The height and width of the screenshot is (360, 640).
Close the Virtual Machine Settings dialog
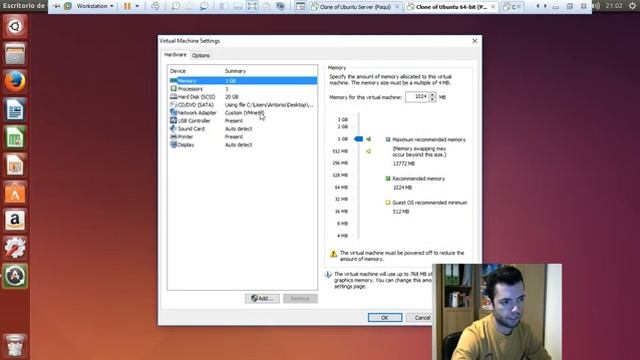(x=475, y=41)
